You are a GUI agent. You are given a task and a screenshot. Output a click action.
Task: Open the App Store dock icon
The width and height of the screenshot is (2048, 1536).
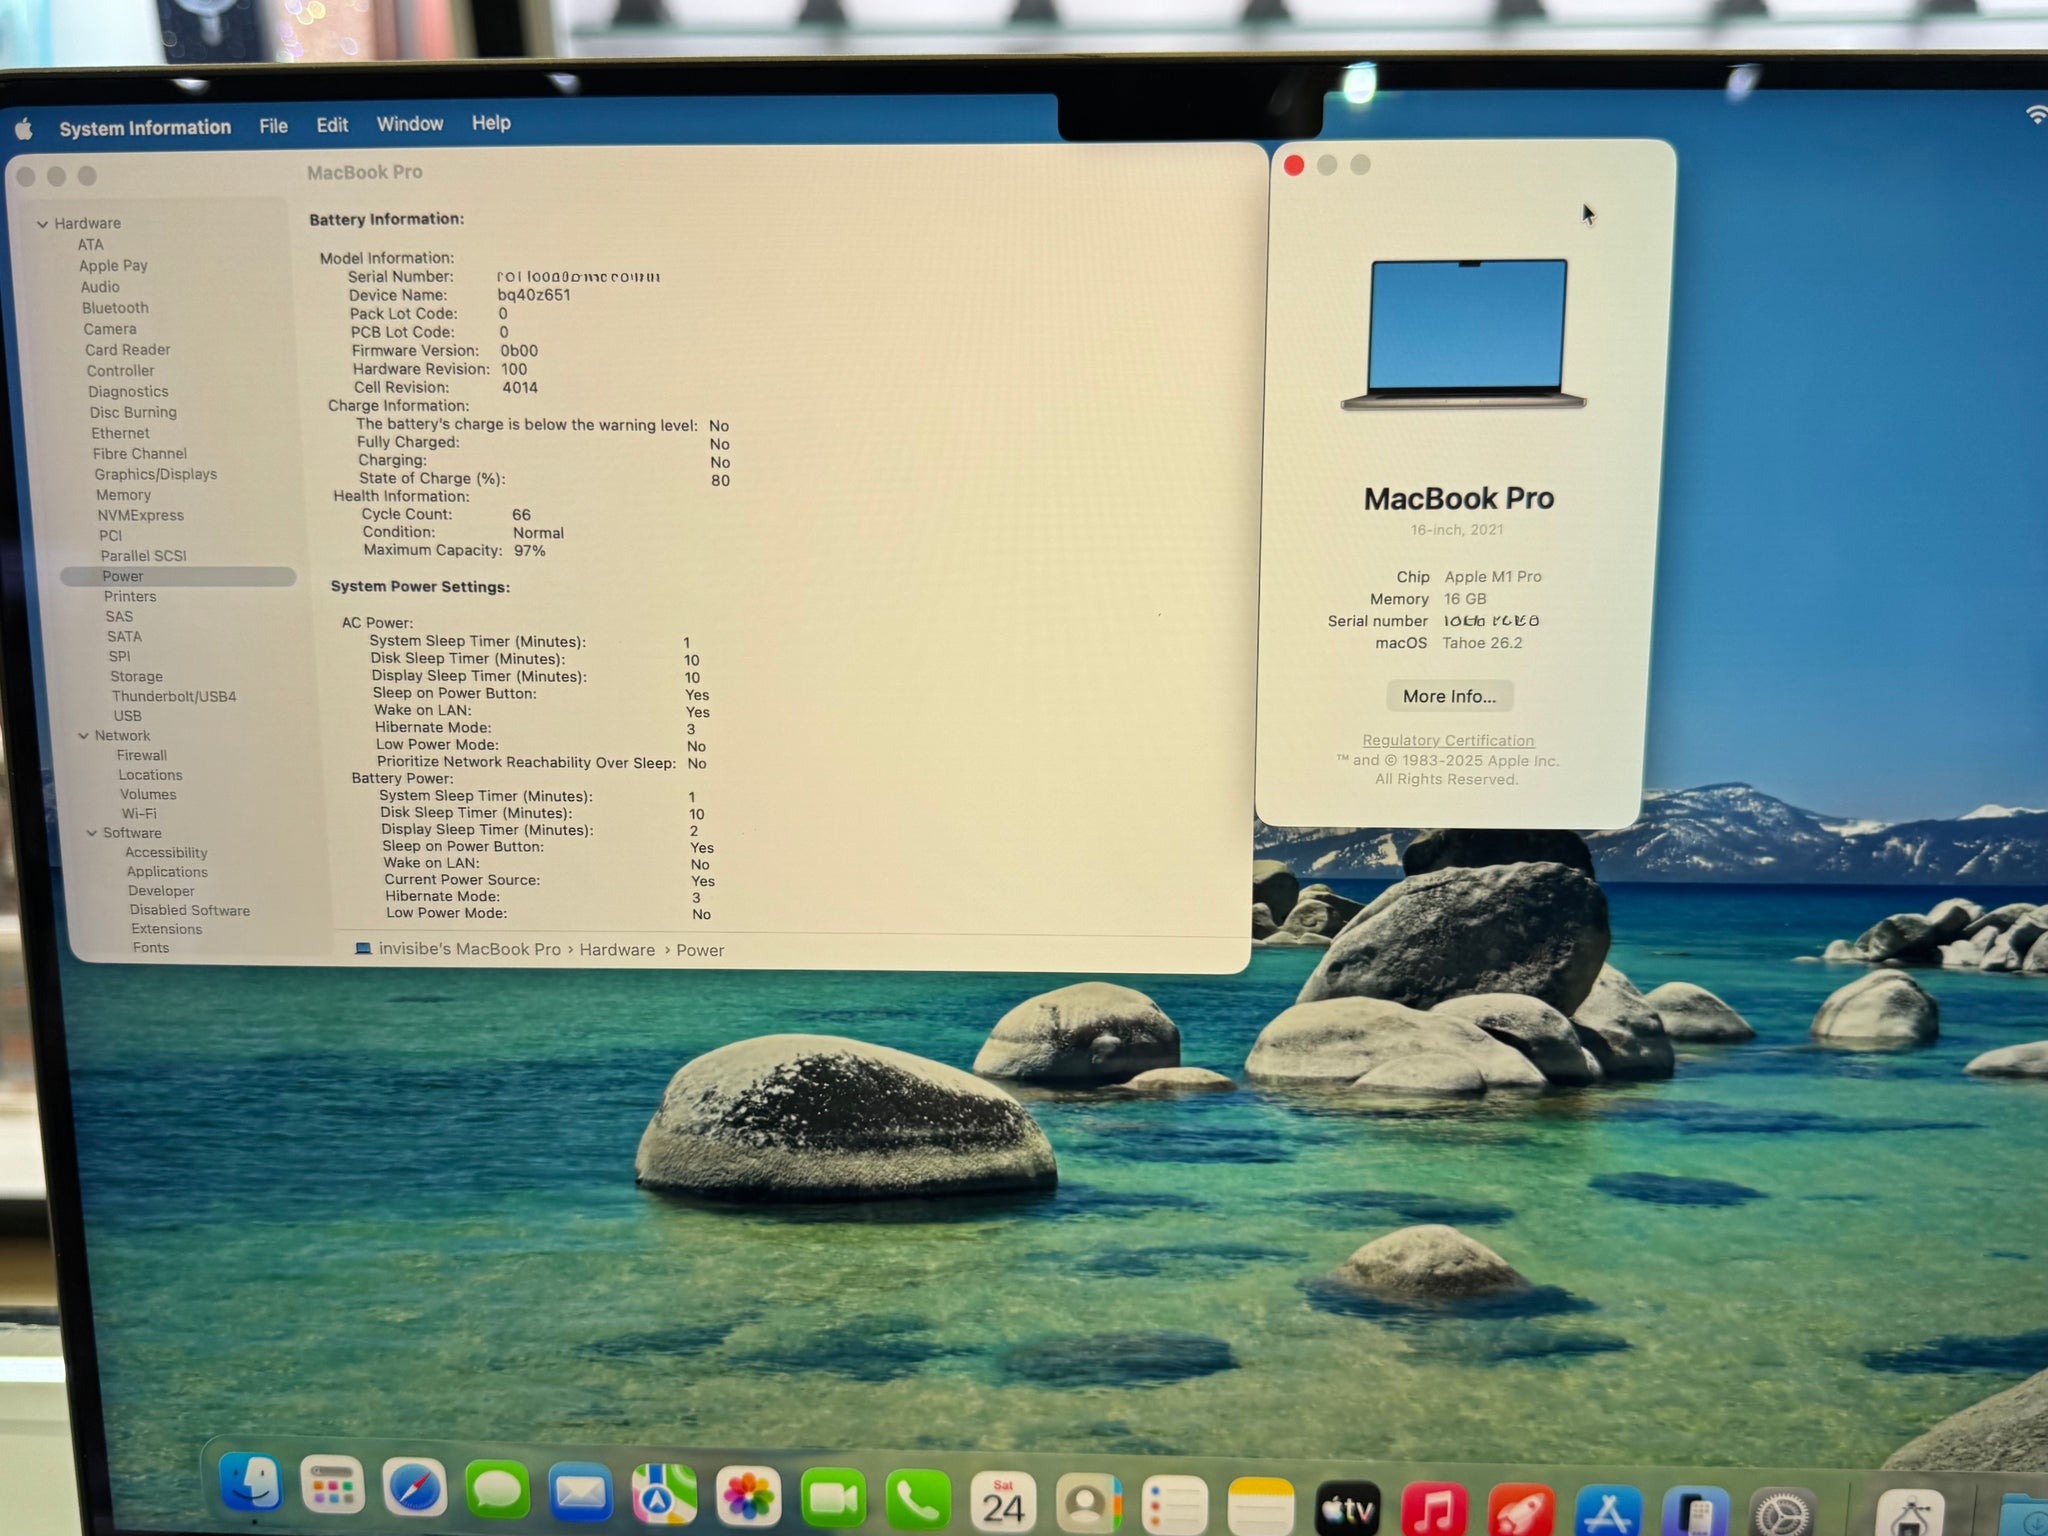(x=1607, y=1512)
